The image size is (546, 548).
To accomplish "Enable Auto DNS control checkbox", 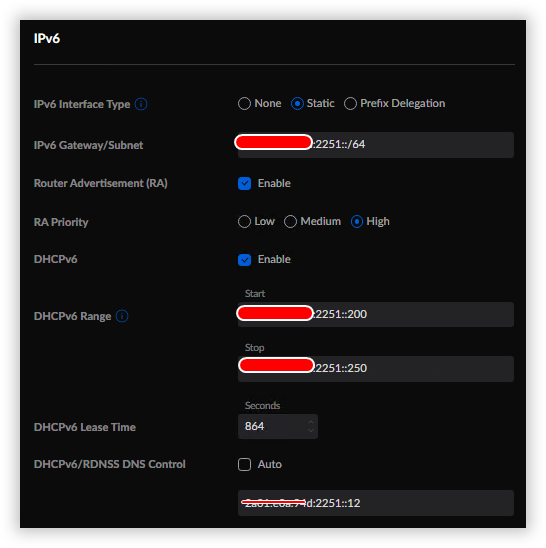I will pos(244,464).
